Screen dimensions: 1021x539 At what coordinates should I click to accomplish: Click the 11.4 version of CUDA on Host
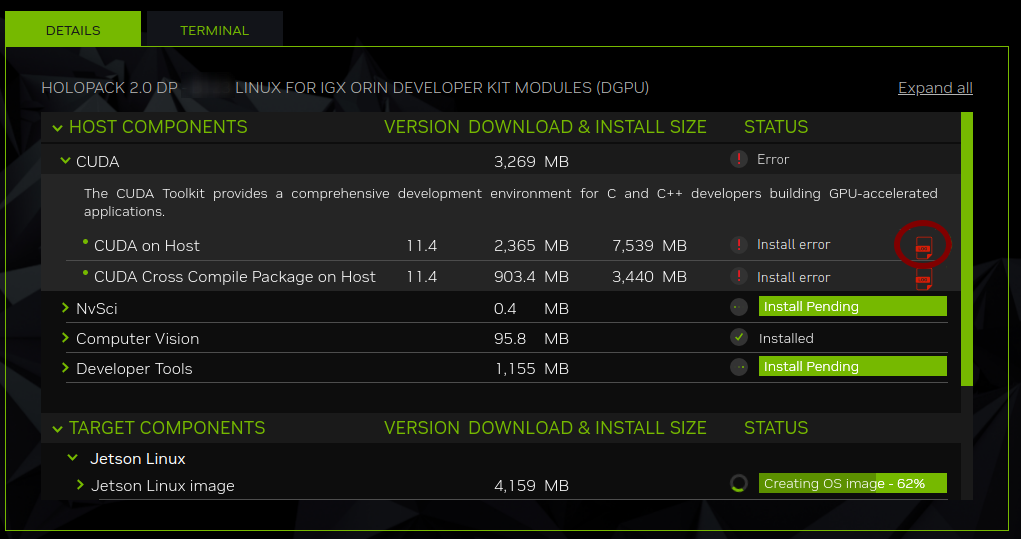pos(421,245)
